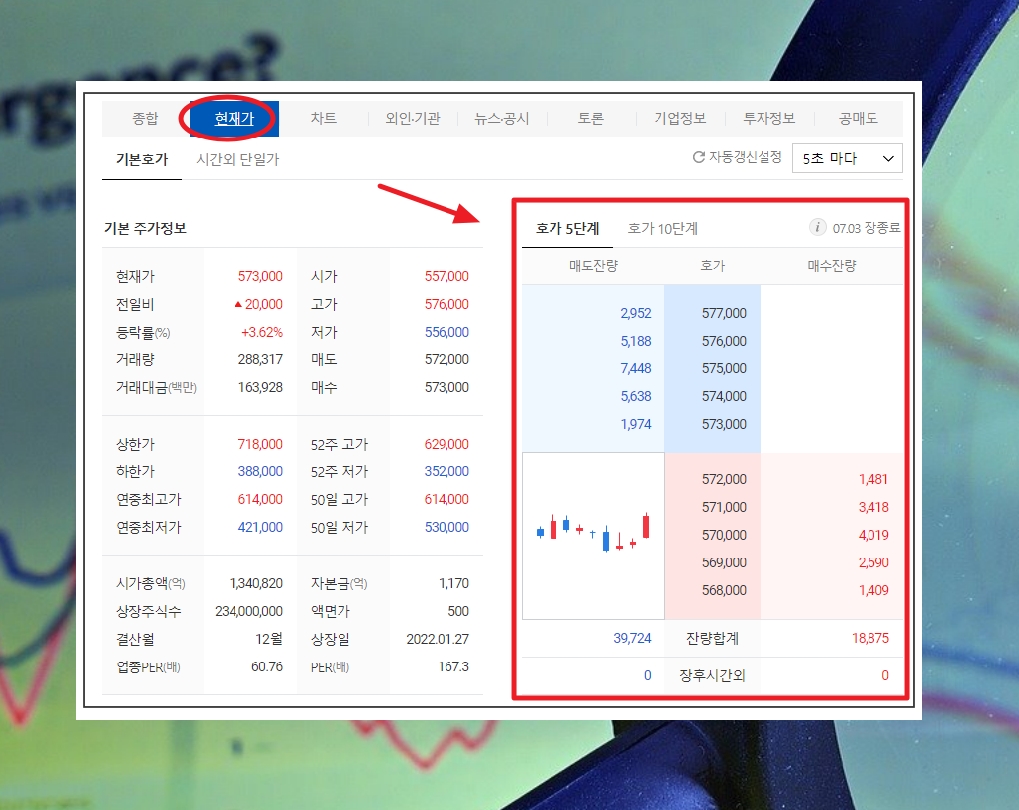This screenshot has width=1019, height=810.
Task: Click the 시가 value 557,000
Action: click(446, 276)
